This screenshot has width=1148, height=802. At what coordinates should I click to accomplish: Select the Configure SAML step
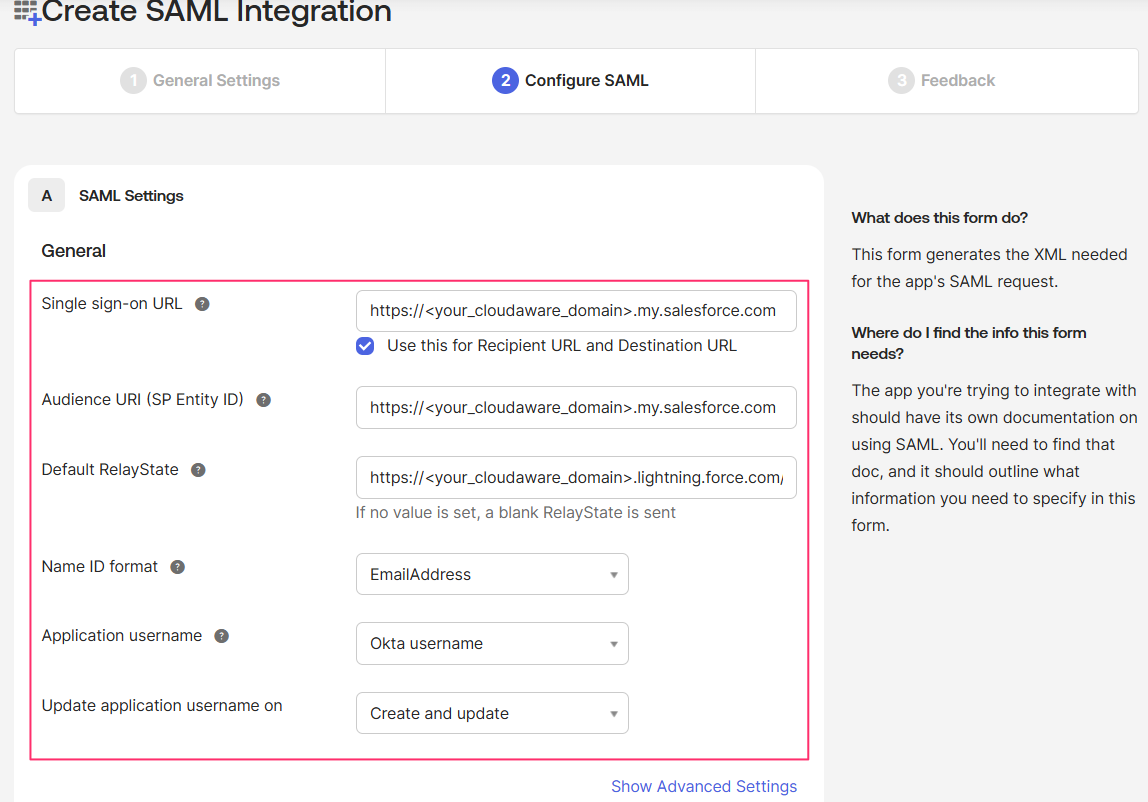(570, 80)
